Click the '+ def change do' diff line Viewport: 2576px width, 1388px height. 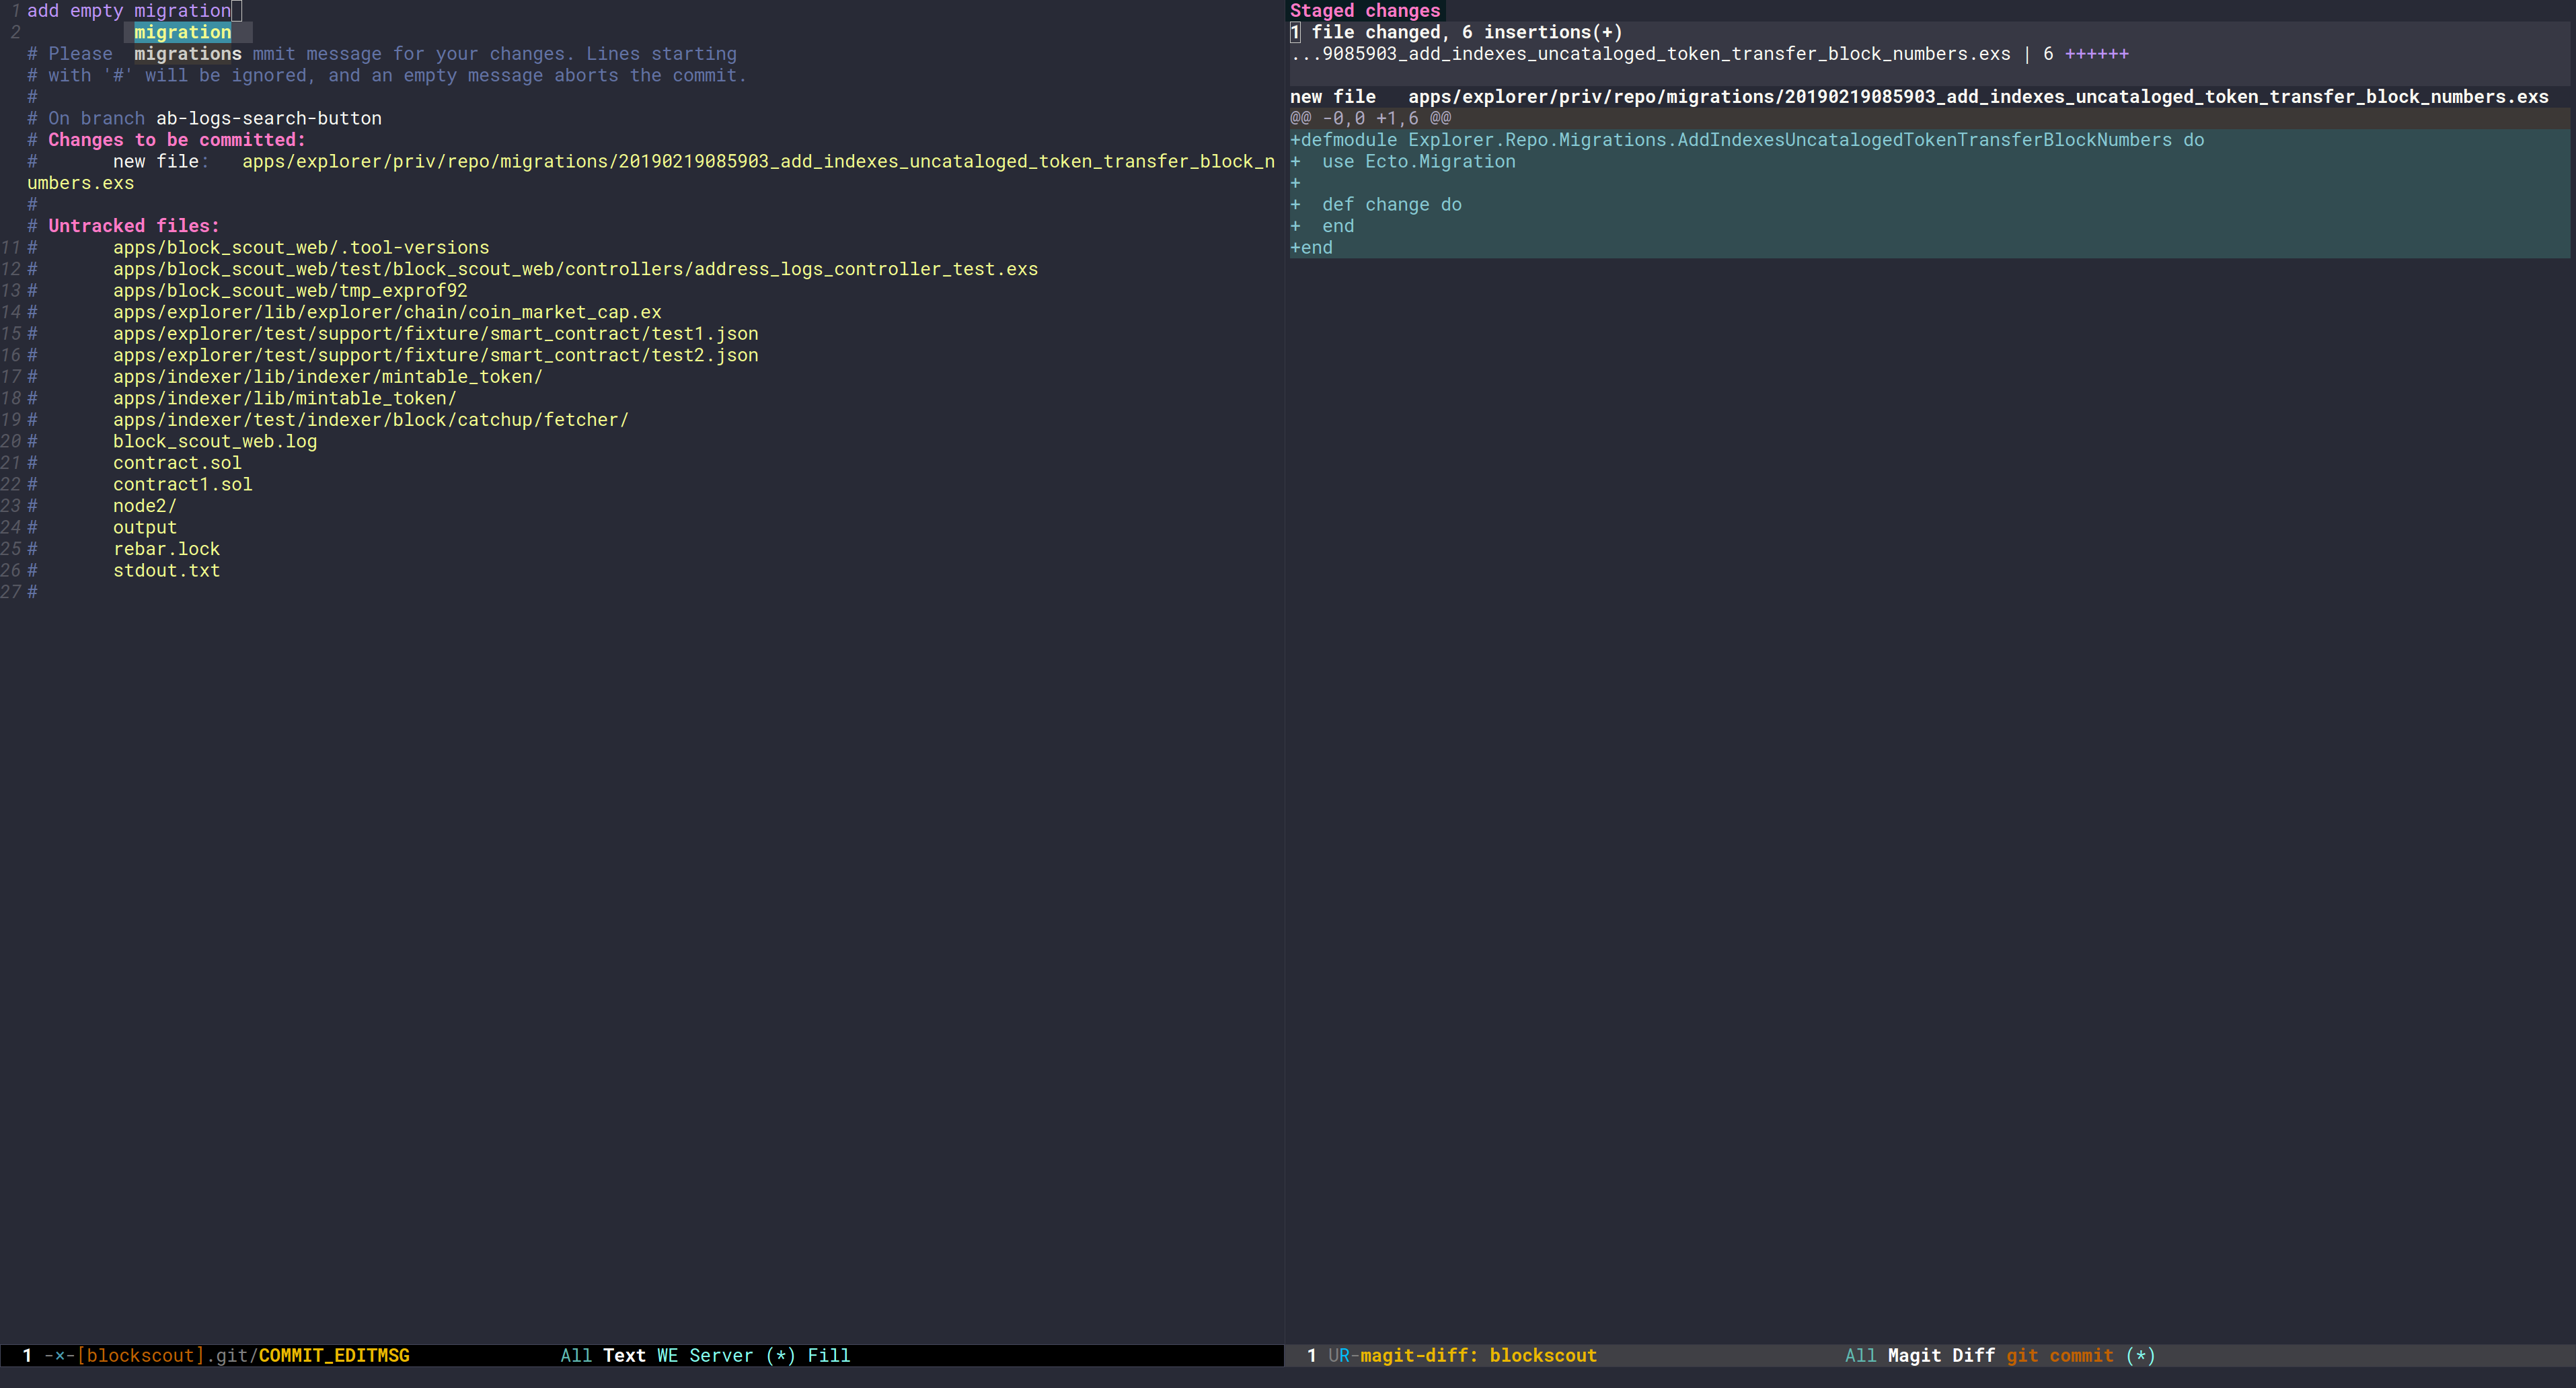pyautogui.click(x=1376, y=204)
